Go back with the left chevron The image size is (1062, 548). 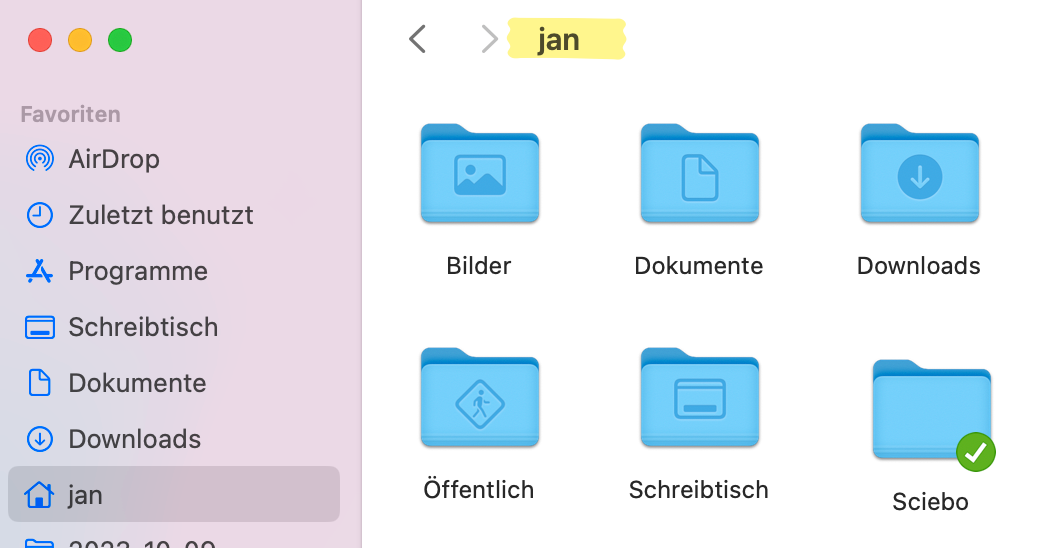click(418, 40)
